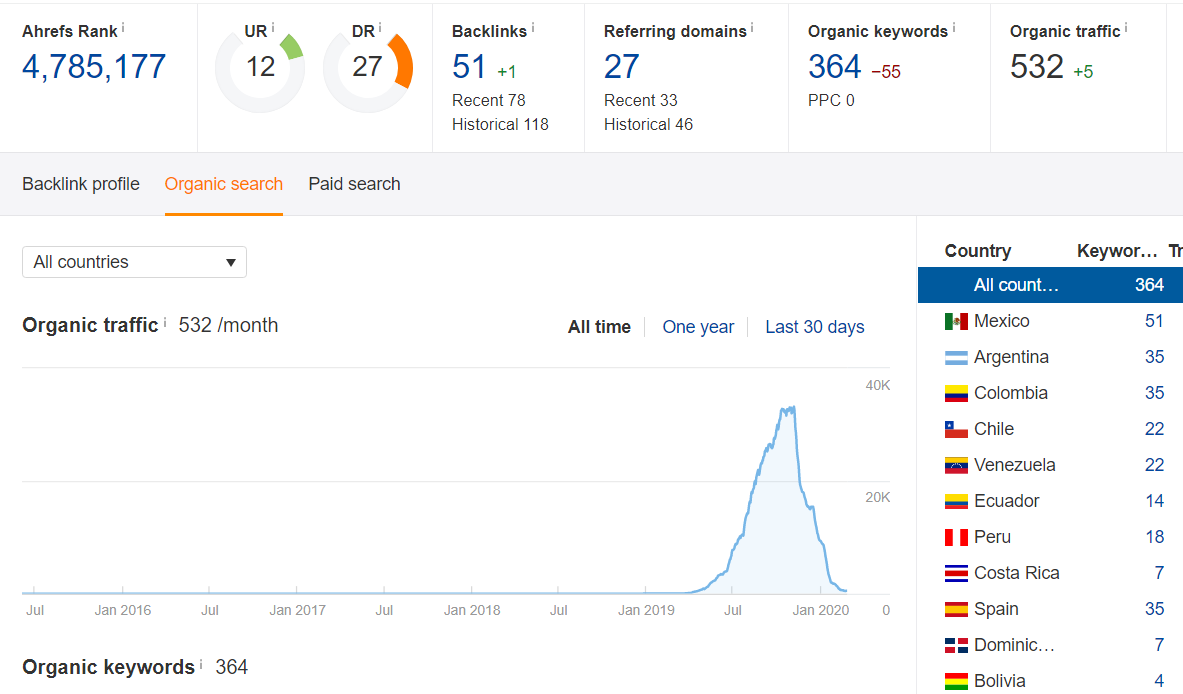Click the Backlinks info icon

click(533, 27)
